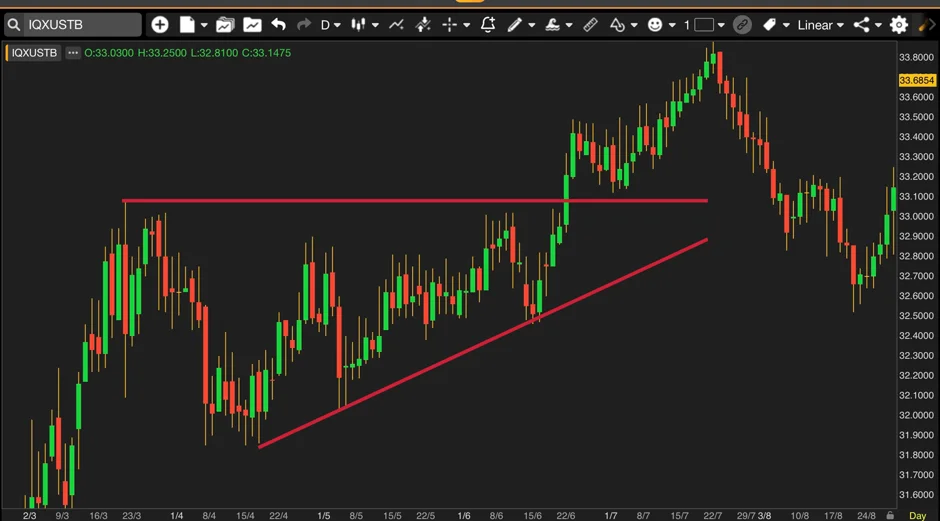Click the add (plus) button in the toolbar
Image resolution: width=940 pixels, height=521 pixels.
pos(159,25)
